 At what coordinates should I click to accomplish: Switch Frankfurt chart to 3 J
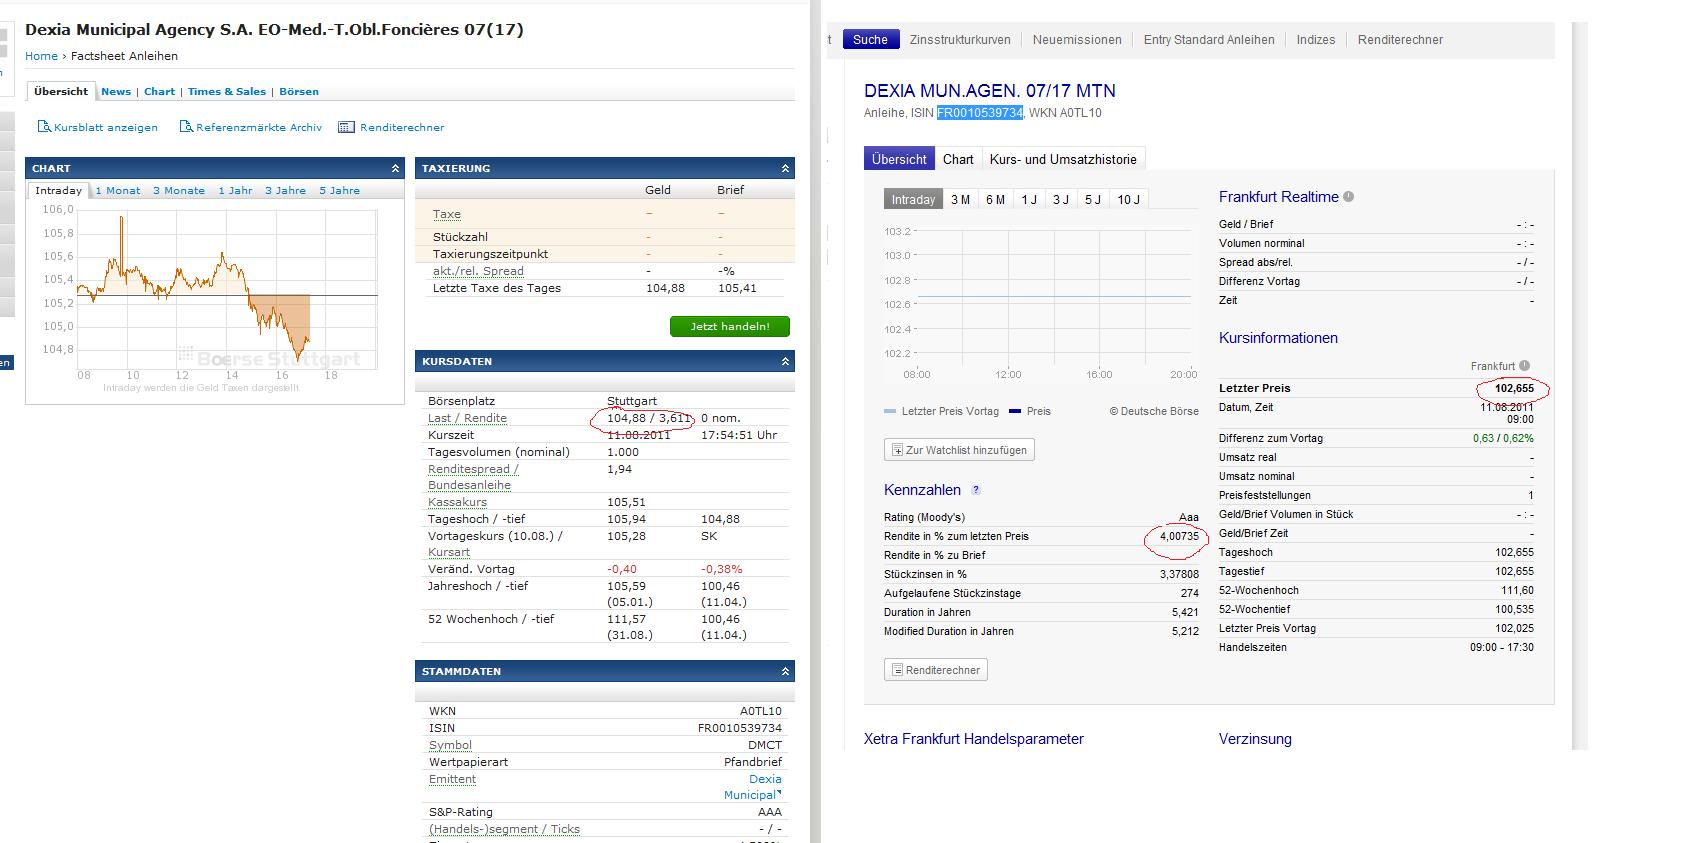pos(1060,199)
